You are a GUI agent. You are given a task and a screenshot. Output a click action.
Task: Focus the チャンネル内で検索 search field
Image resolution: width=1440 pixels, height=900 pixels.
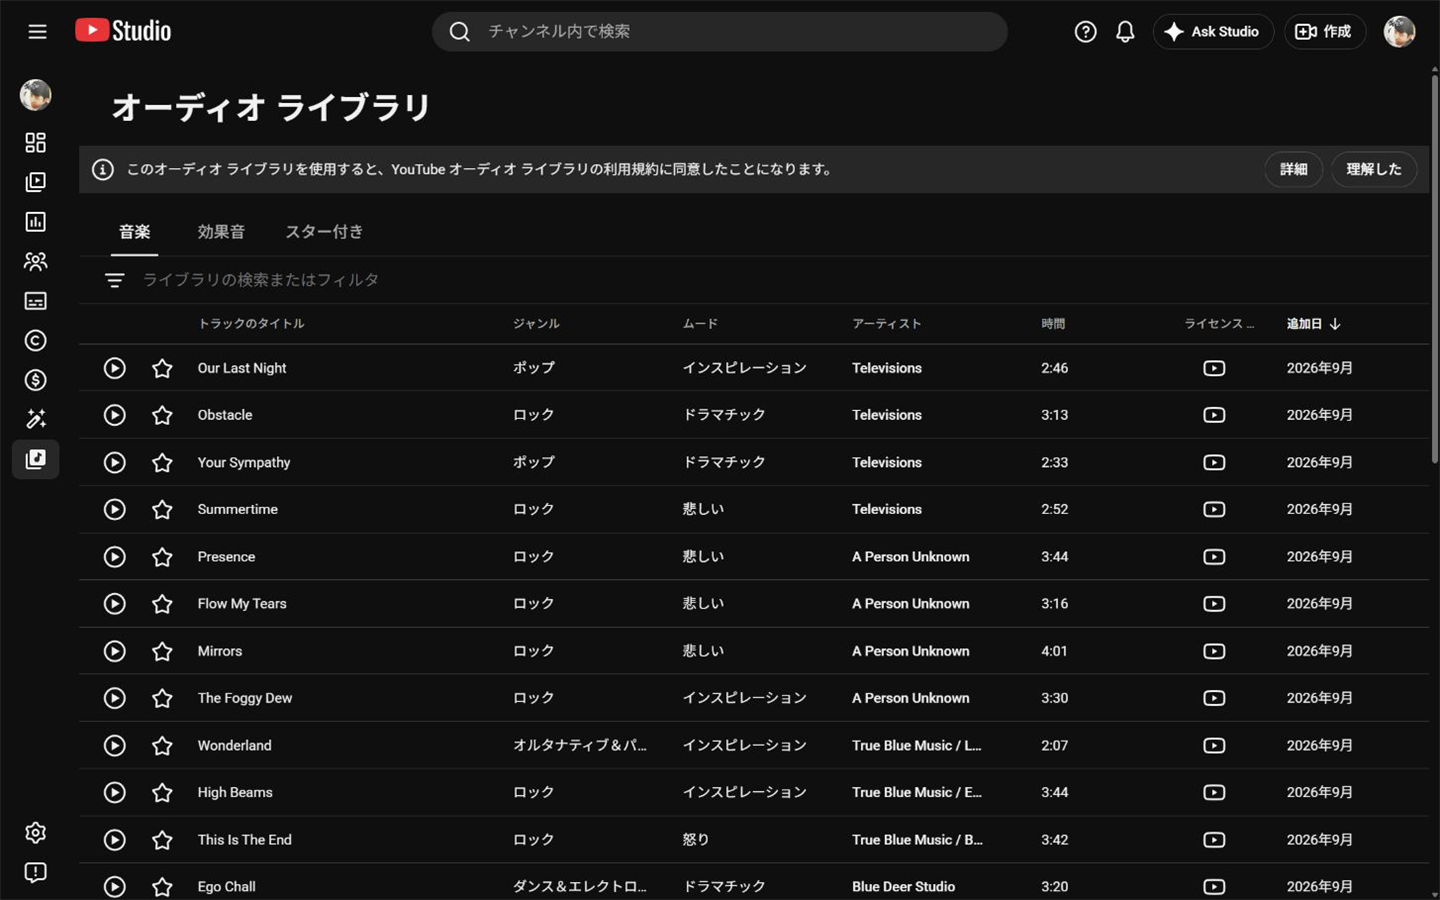coord(719,32)
